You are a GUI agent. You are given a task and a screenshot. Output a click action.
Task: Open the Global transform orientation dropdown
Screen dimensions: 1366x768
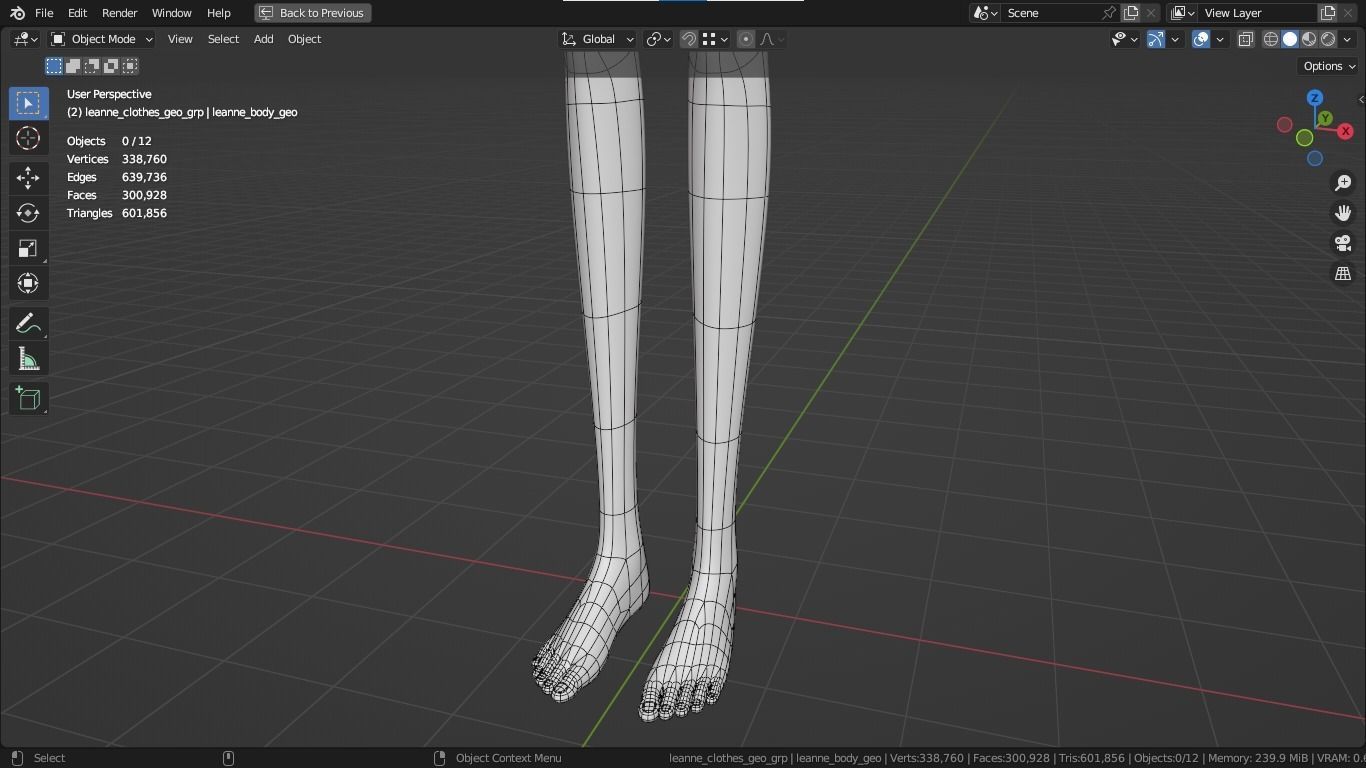[x=597, y=39]
